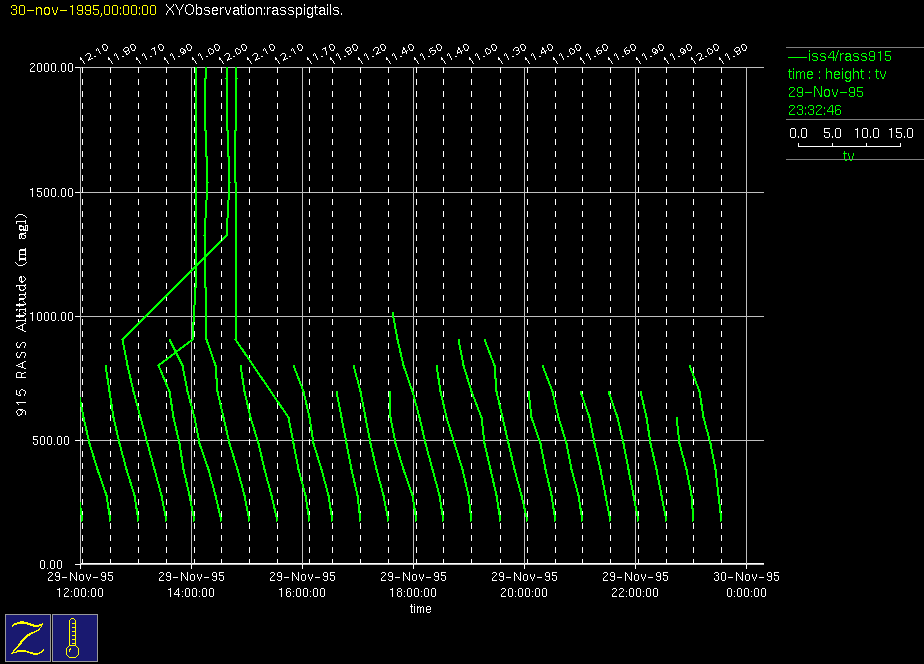Click the legend time 23:32:46
924x664 pixels.
[x=814, y=110]
